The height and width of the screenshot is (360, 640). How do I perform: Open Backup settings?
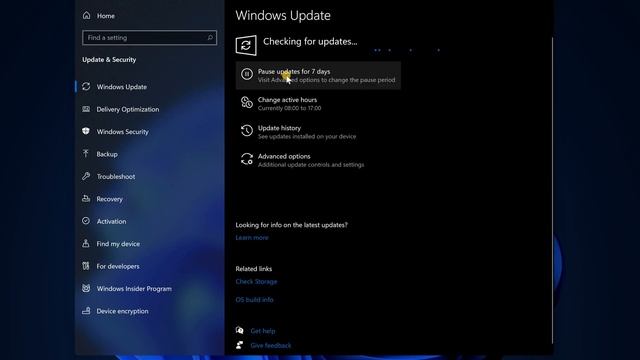tap(107, 154)
